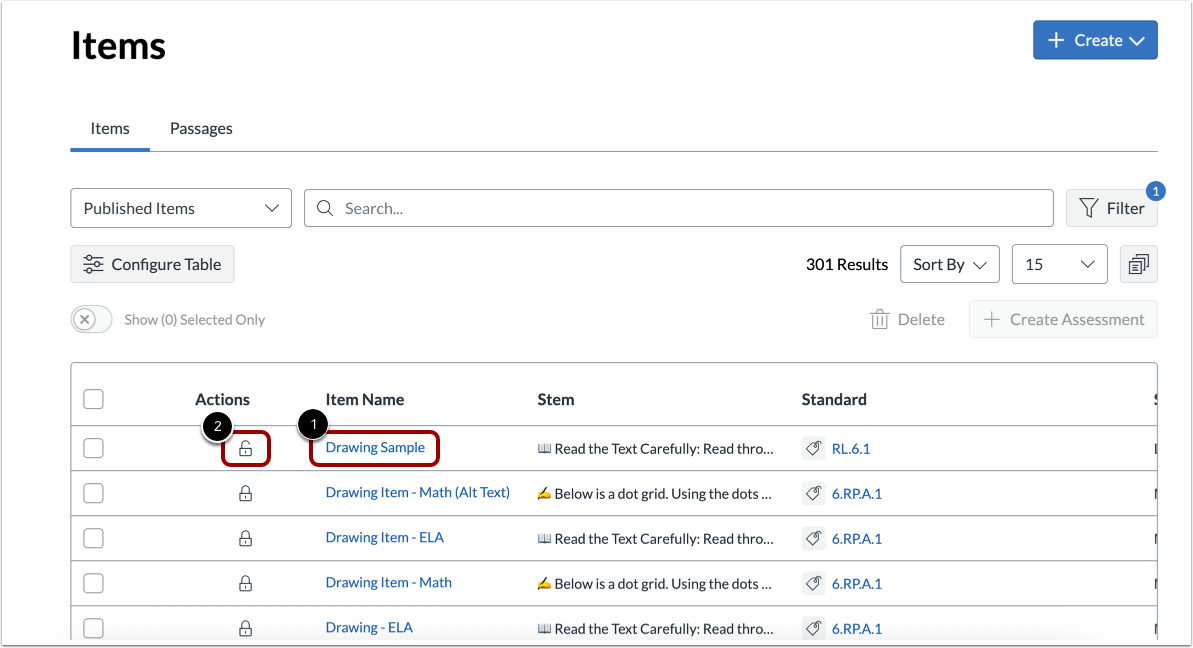Click the copy items icon beside page size
The width and height of the screenshot is (1193, 648).
[x=1138, y=265]
